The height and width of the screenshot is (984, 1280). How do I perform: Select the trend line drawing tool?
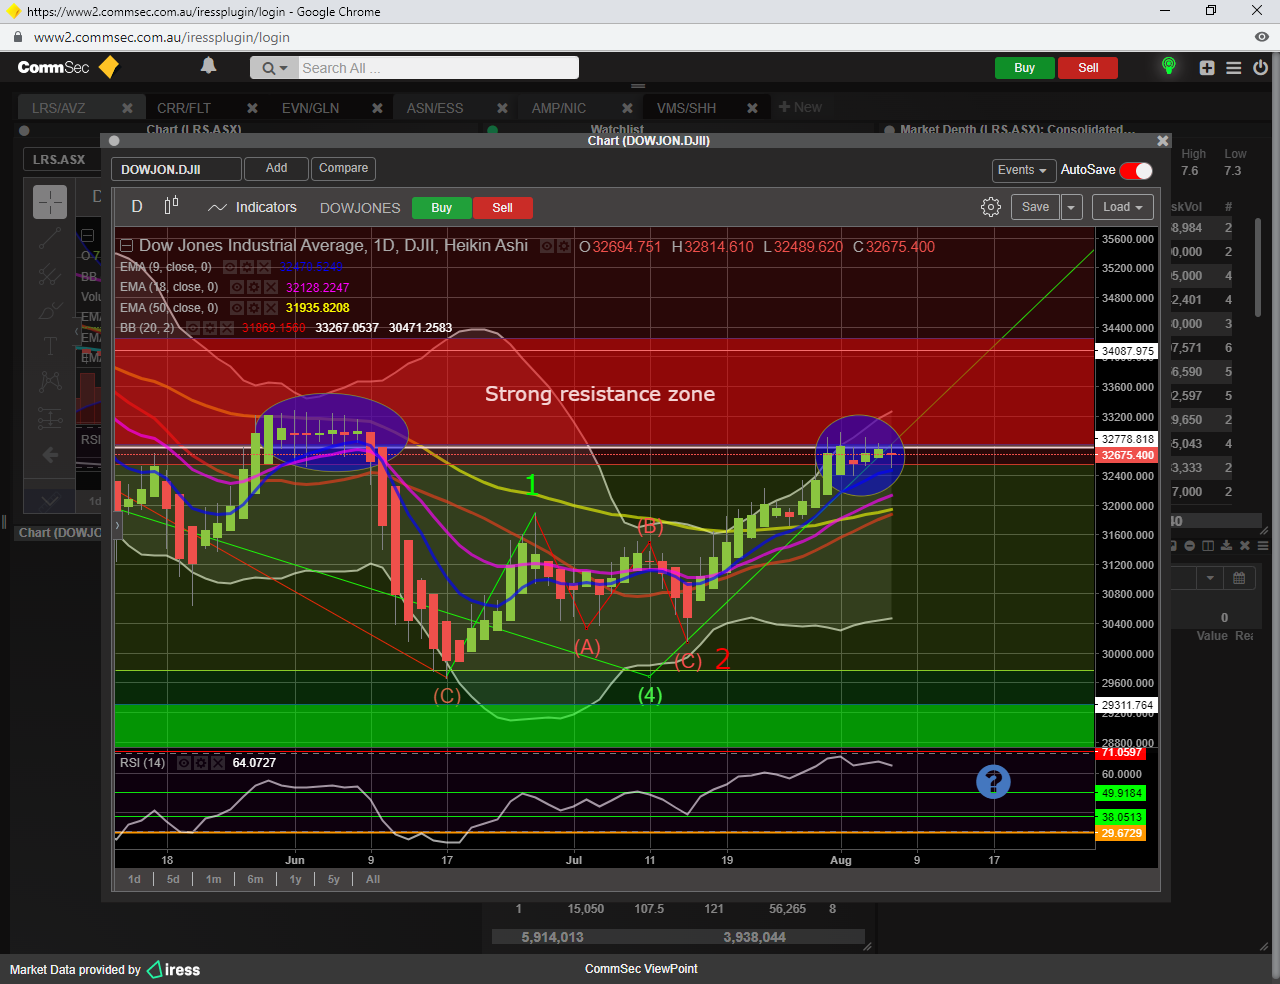click(x=50, y=238)
